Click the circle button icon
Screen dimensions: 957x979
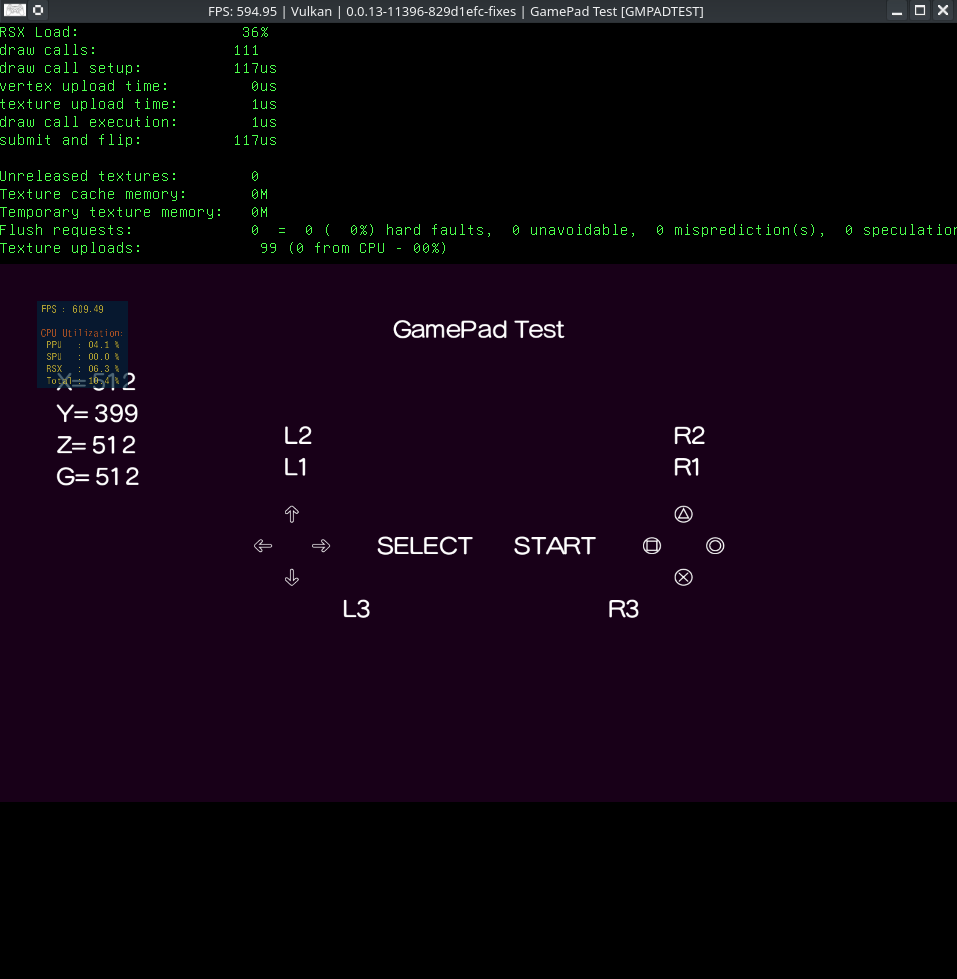[x=715, y=546]
